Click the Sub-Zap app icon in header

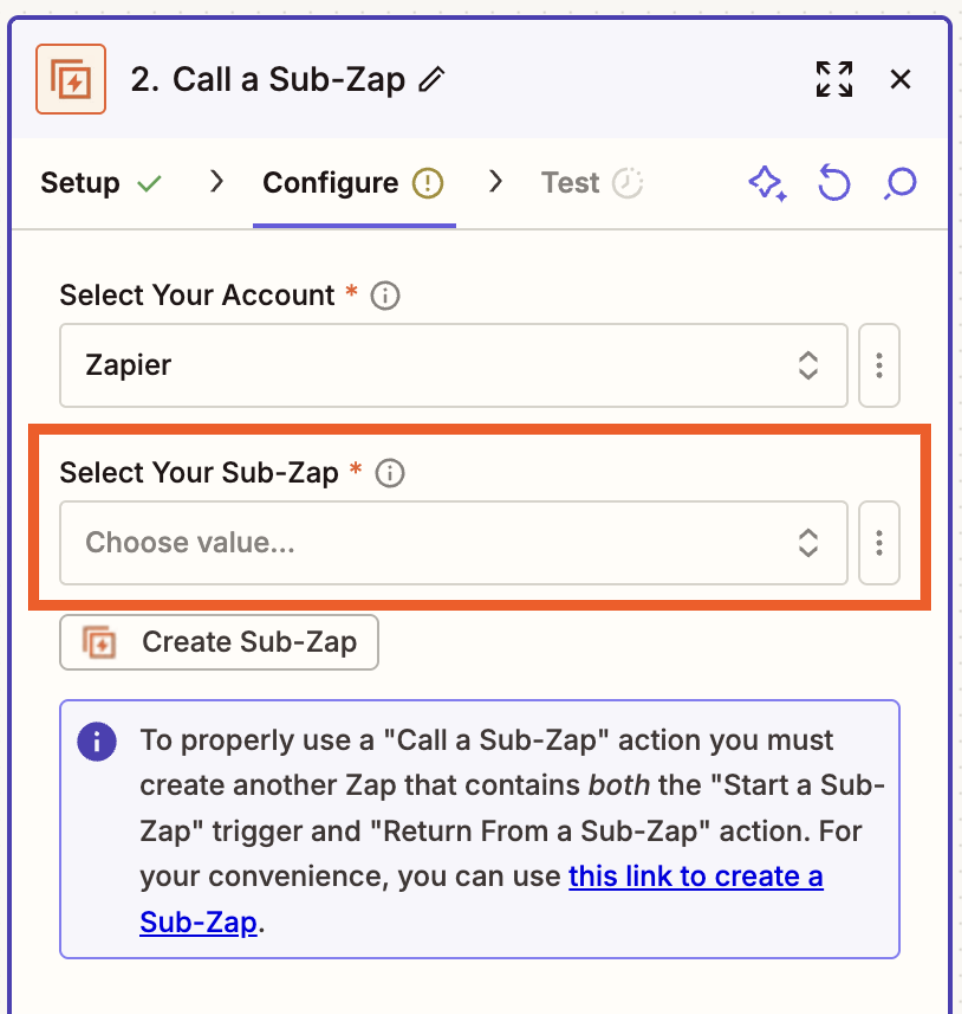(70, 79)
